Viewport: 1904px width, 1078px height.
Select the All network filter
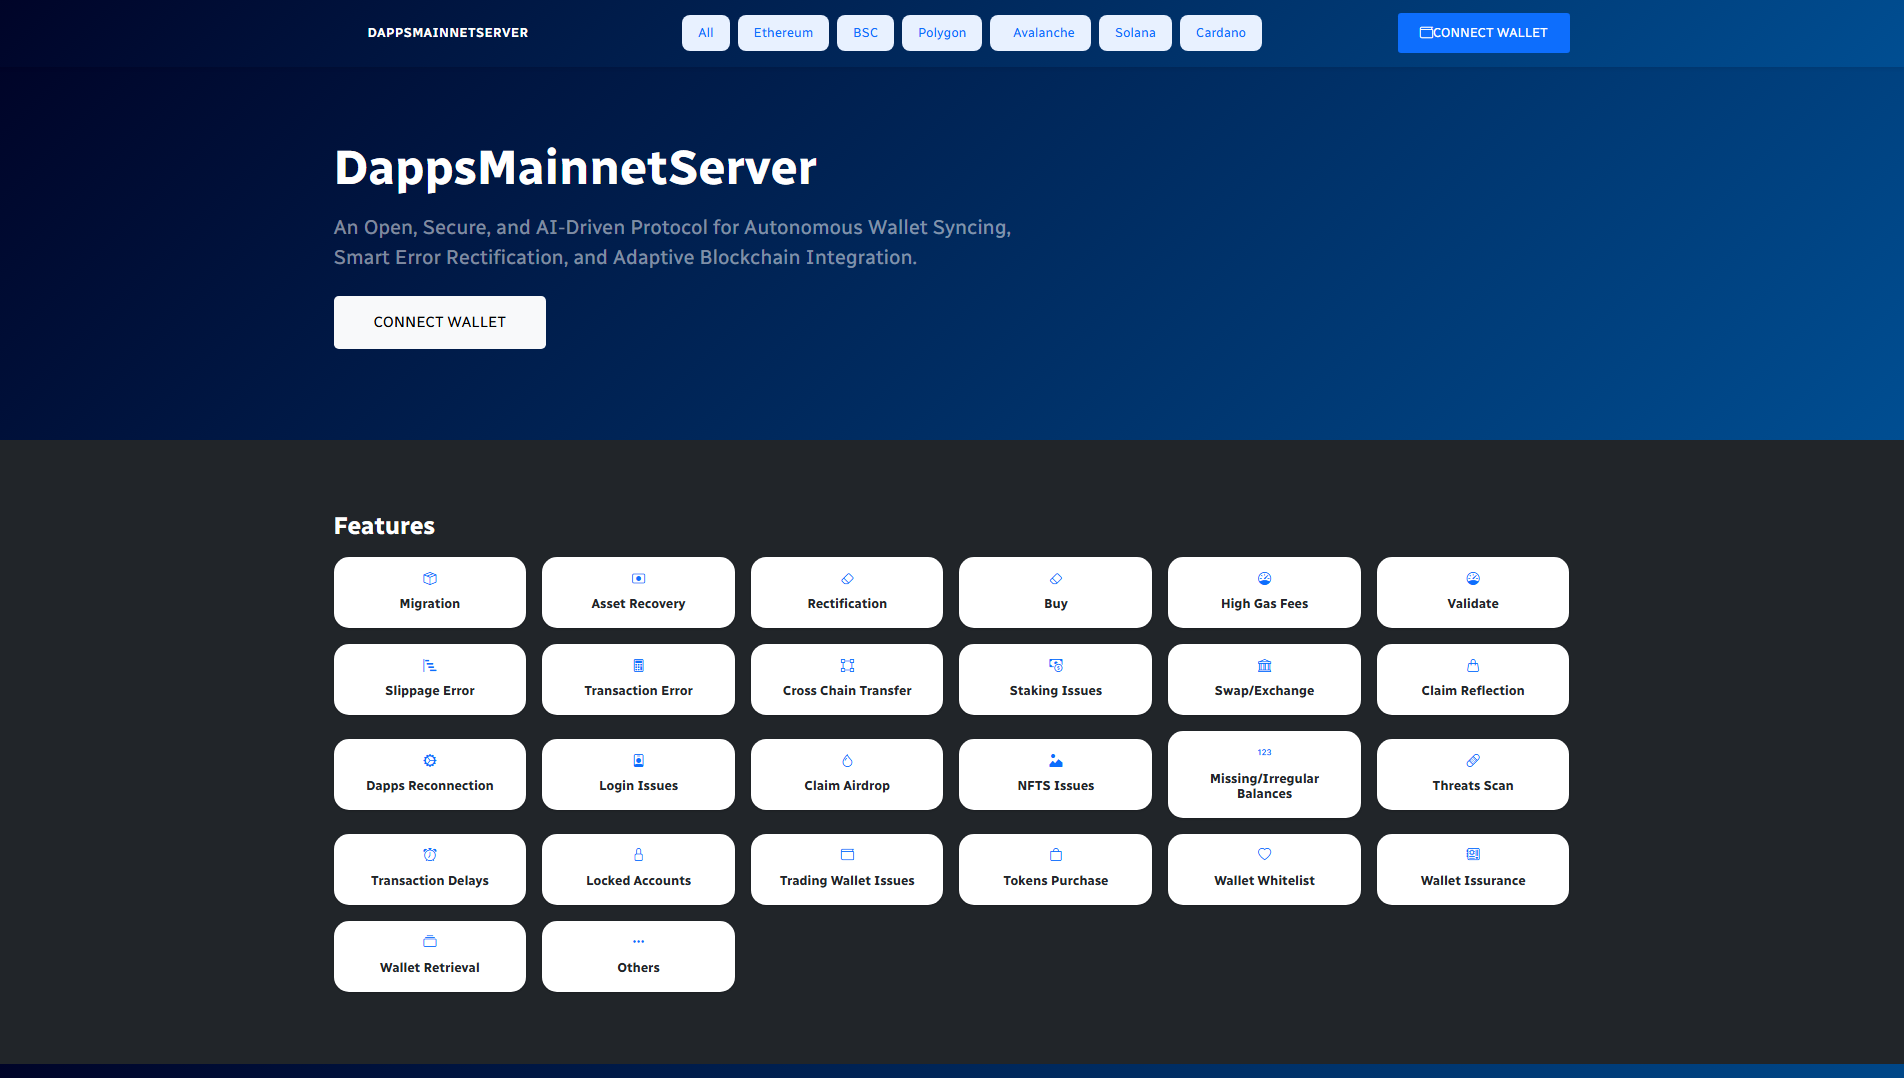point(706,33)
